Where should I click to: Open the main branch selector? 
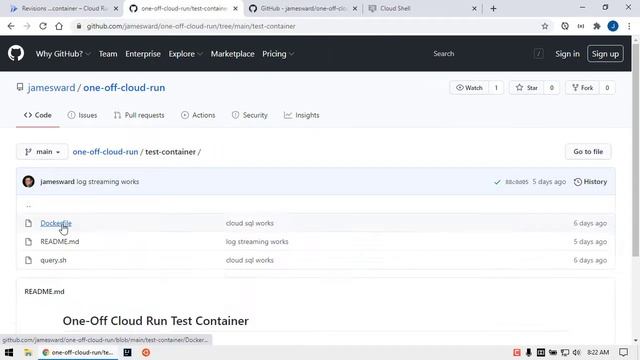pos(42,152)
